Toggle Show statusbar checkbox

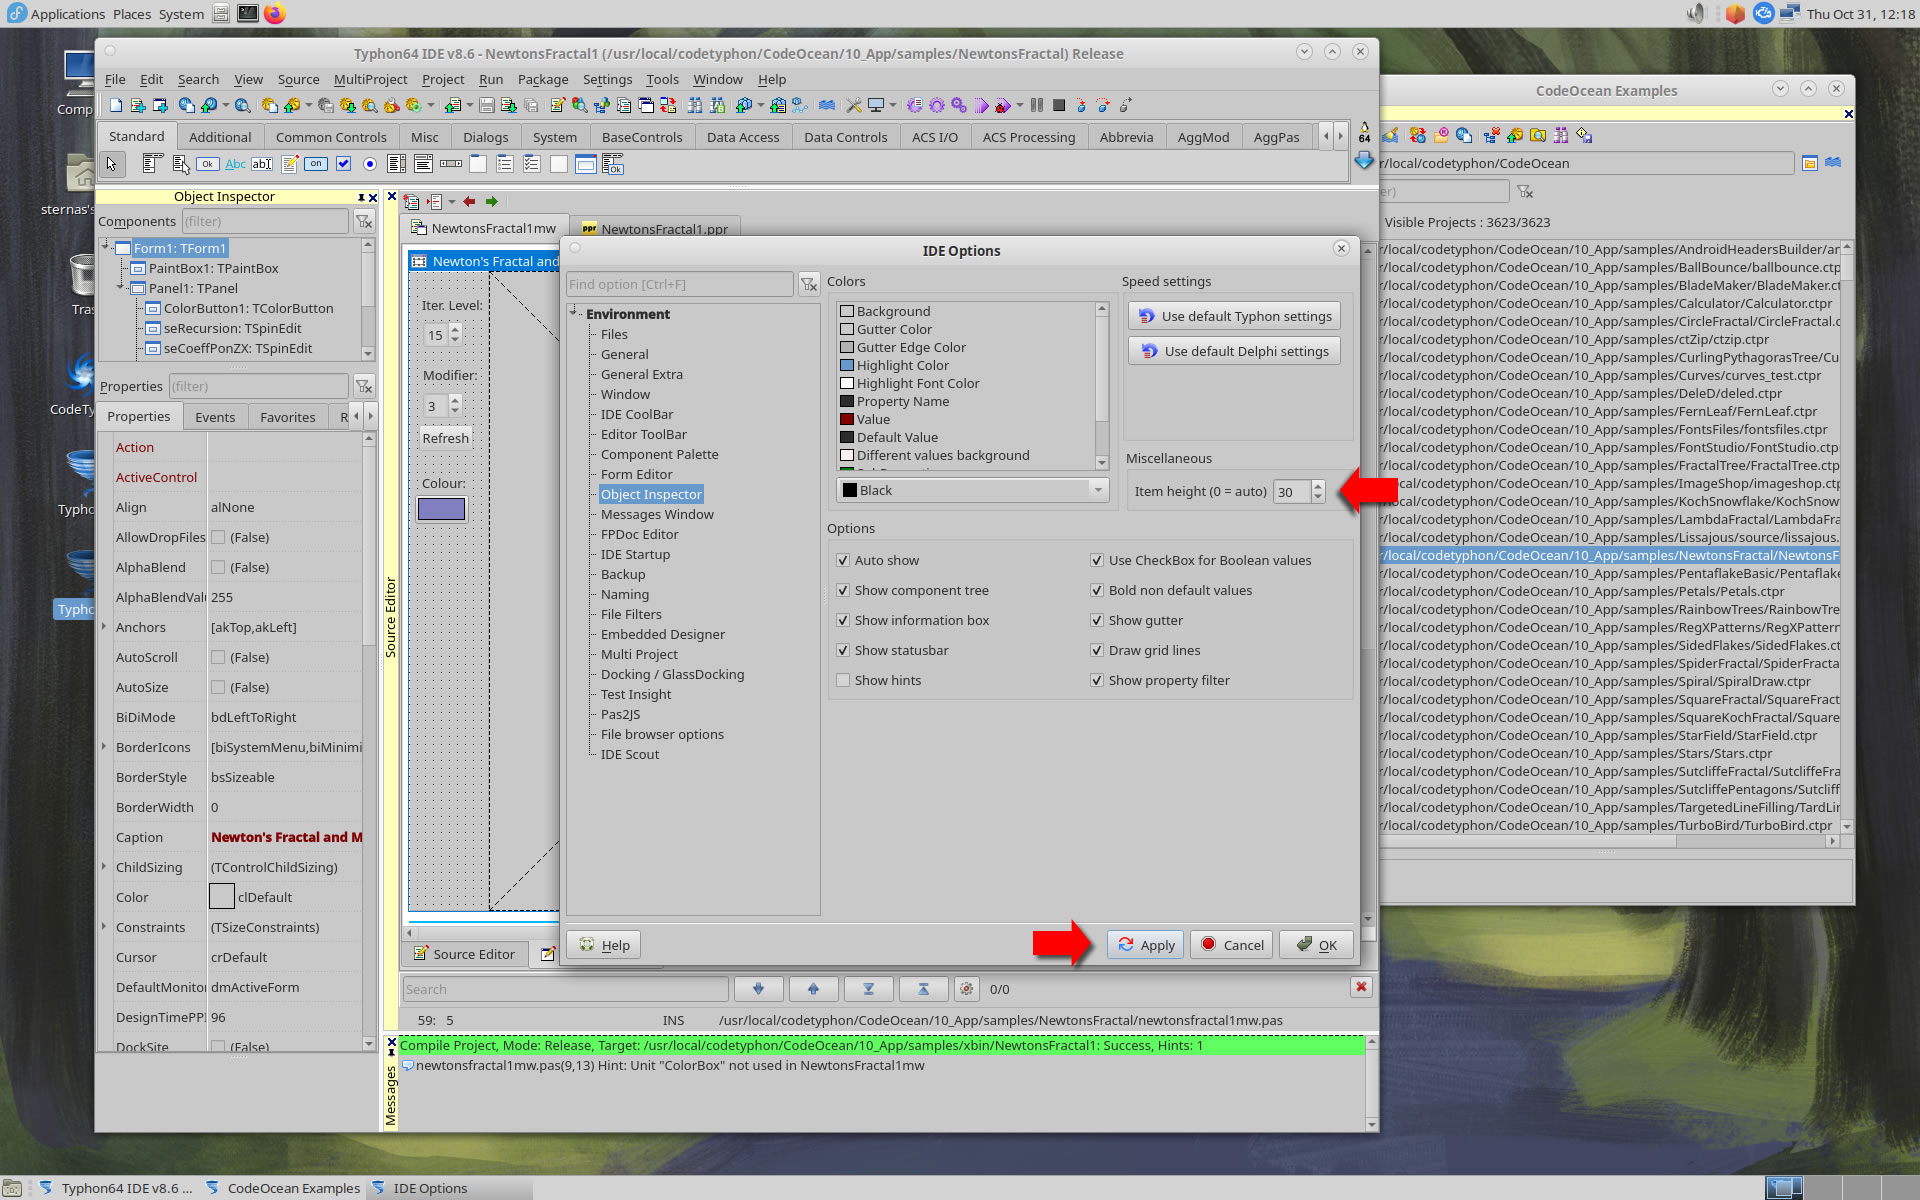[x=843, y=651]
